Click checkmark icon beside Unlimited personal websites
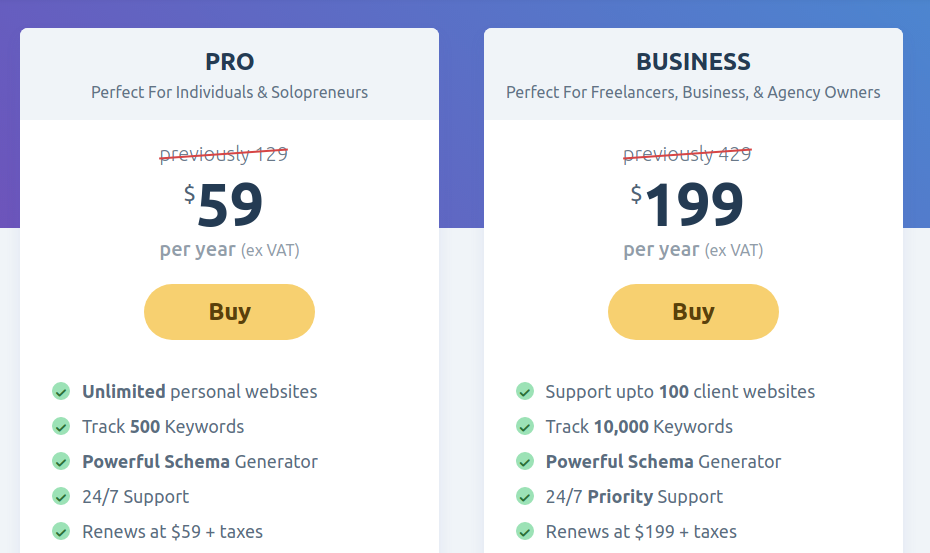Screen dimensions: 930x553 61,392
